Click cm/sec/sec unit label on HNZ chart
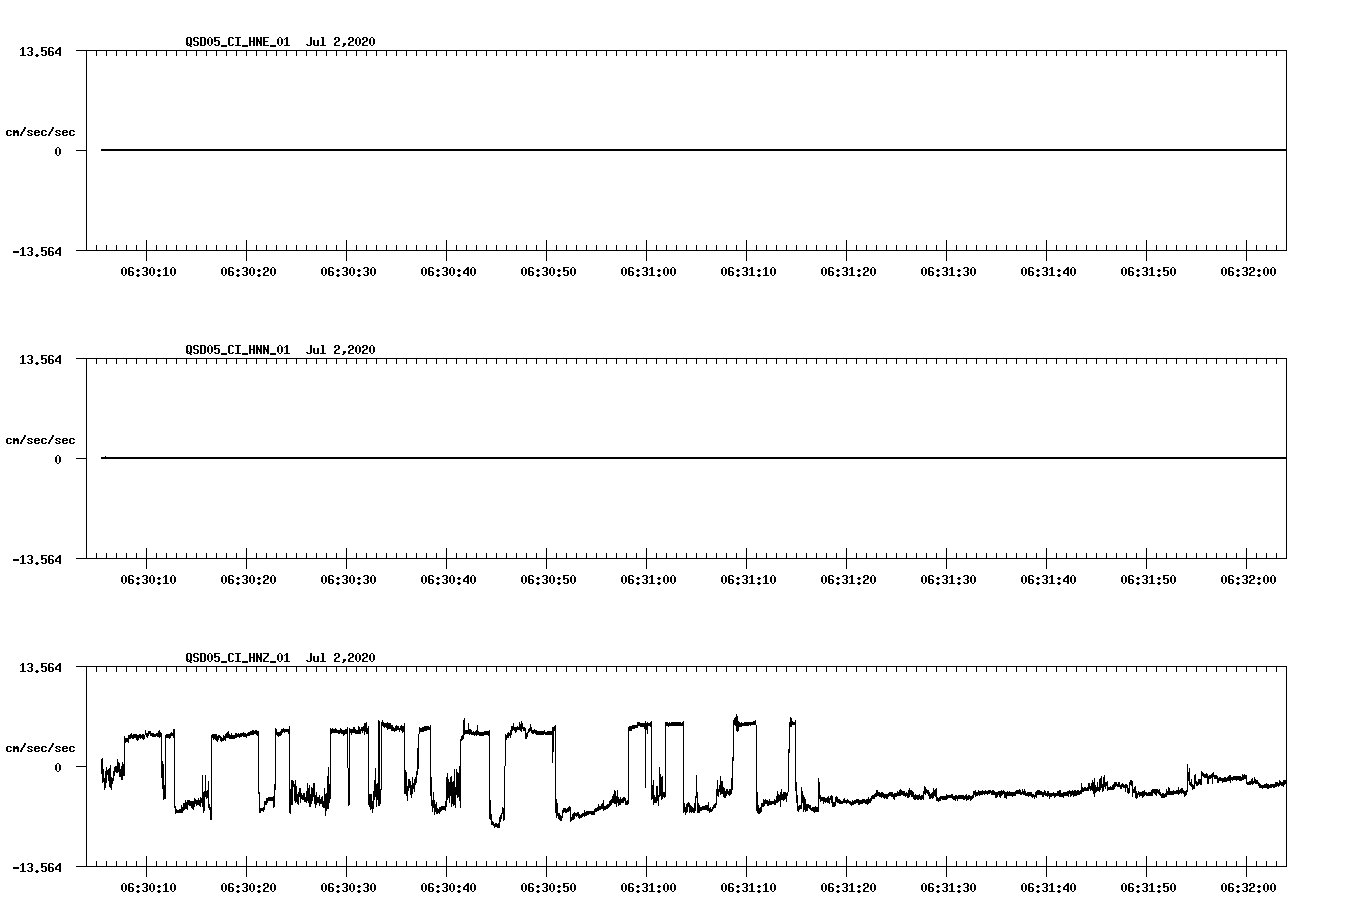This screenshot has height=924, width=1358. pyautogui.click(x=40, y=748)
